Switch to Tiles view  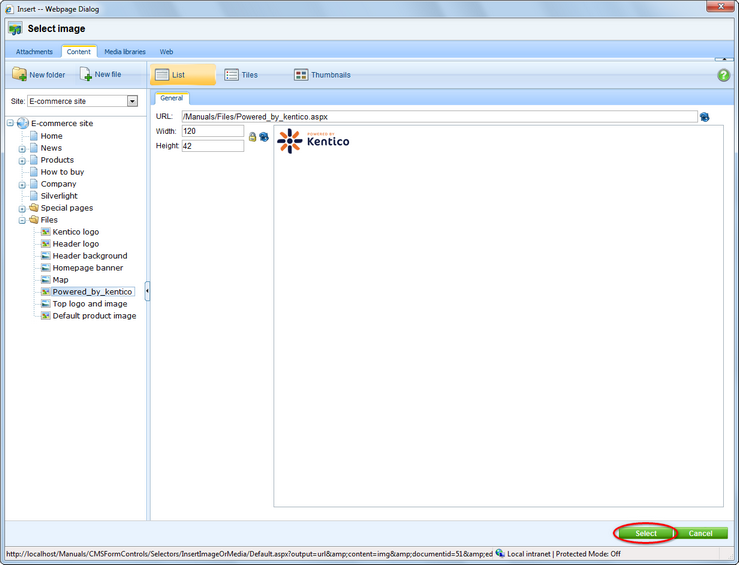pyautogui.click(x=241, y=75)
